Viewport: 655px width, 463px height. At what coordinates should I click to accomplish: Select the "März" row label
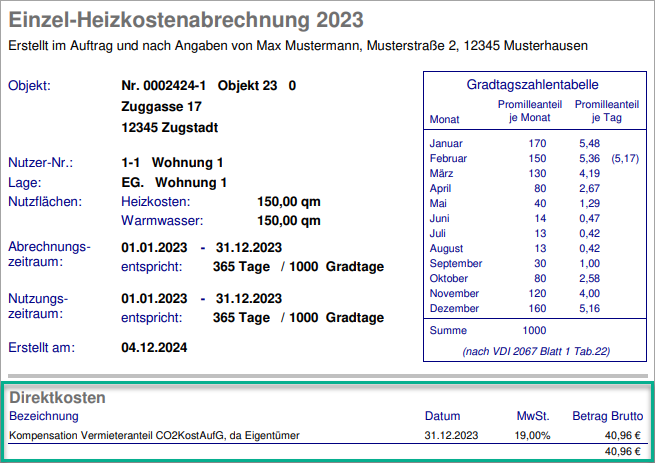click(441, 174)
